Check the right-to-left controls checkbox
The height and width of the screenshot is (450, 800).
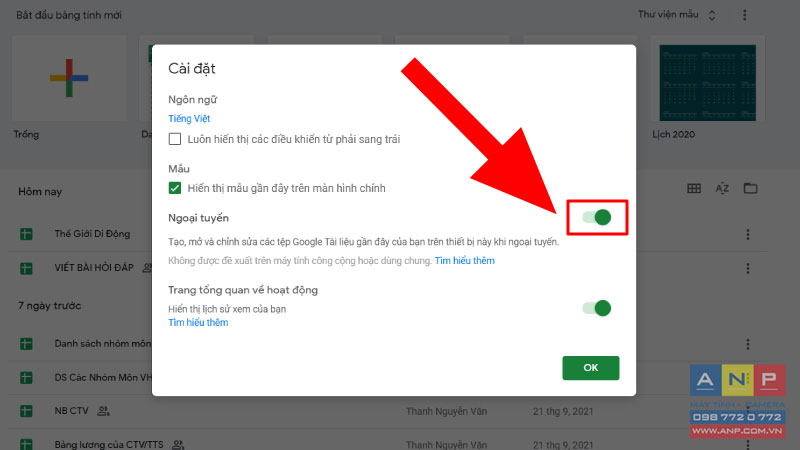pos(174,139)
